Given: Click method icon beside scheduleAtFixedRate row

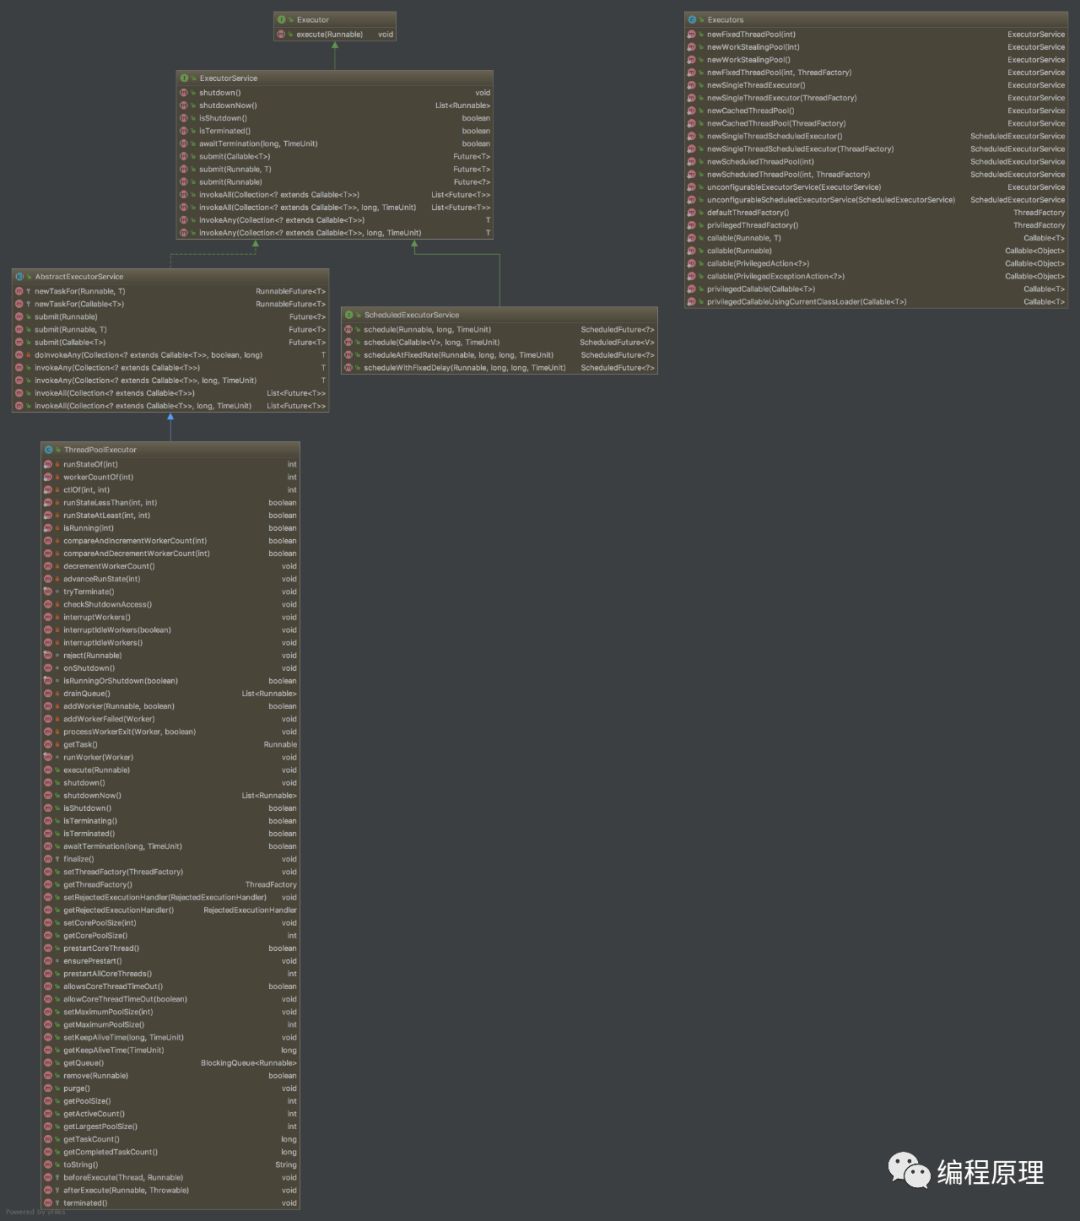Looking at the screenshot, I should 349,355.
